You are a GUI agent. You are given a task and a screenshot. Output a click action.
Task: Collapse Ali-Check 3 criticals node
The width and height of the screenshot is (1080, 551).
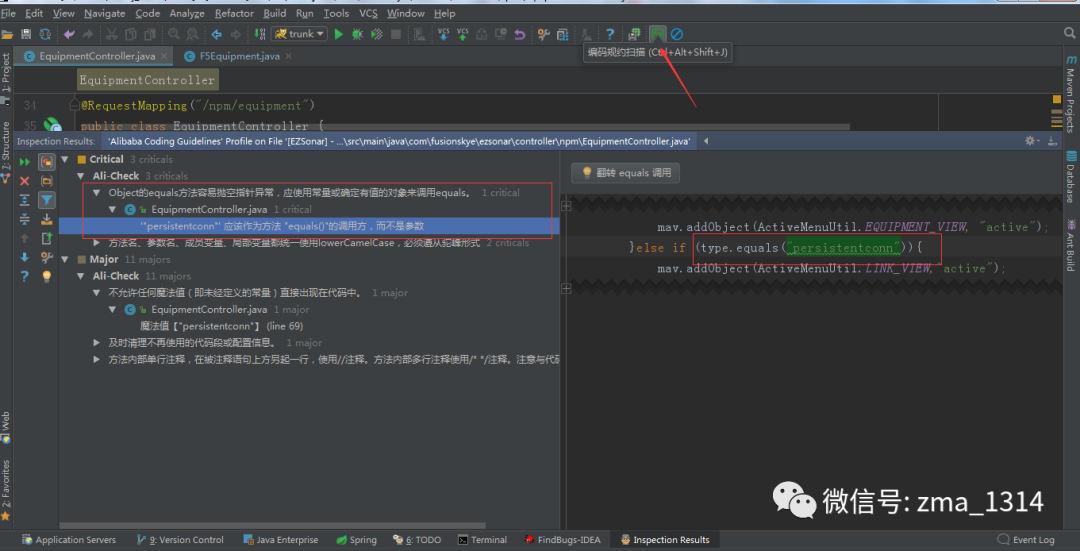click(81, 176)
